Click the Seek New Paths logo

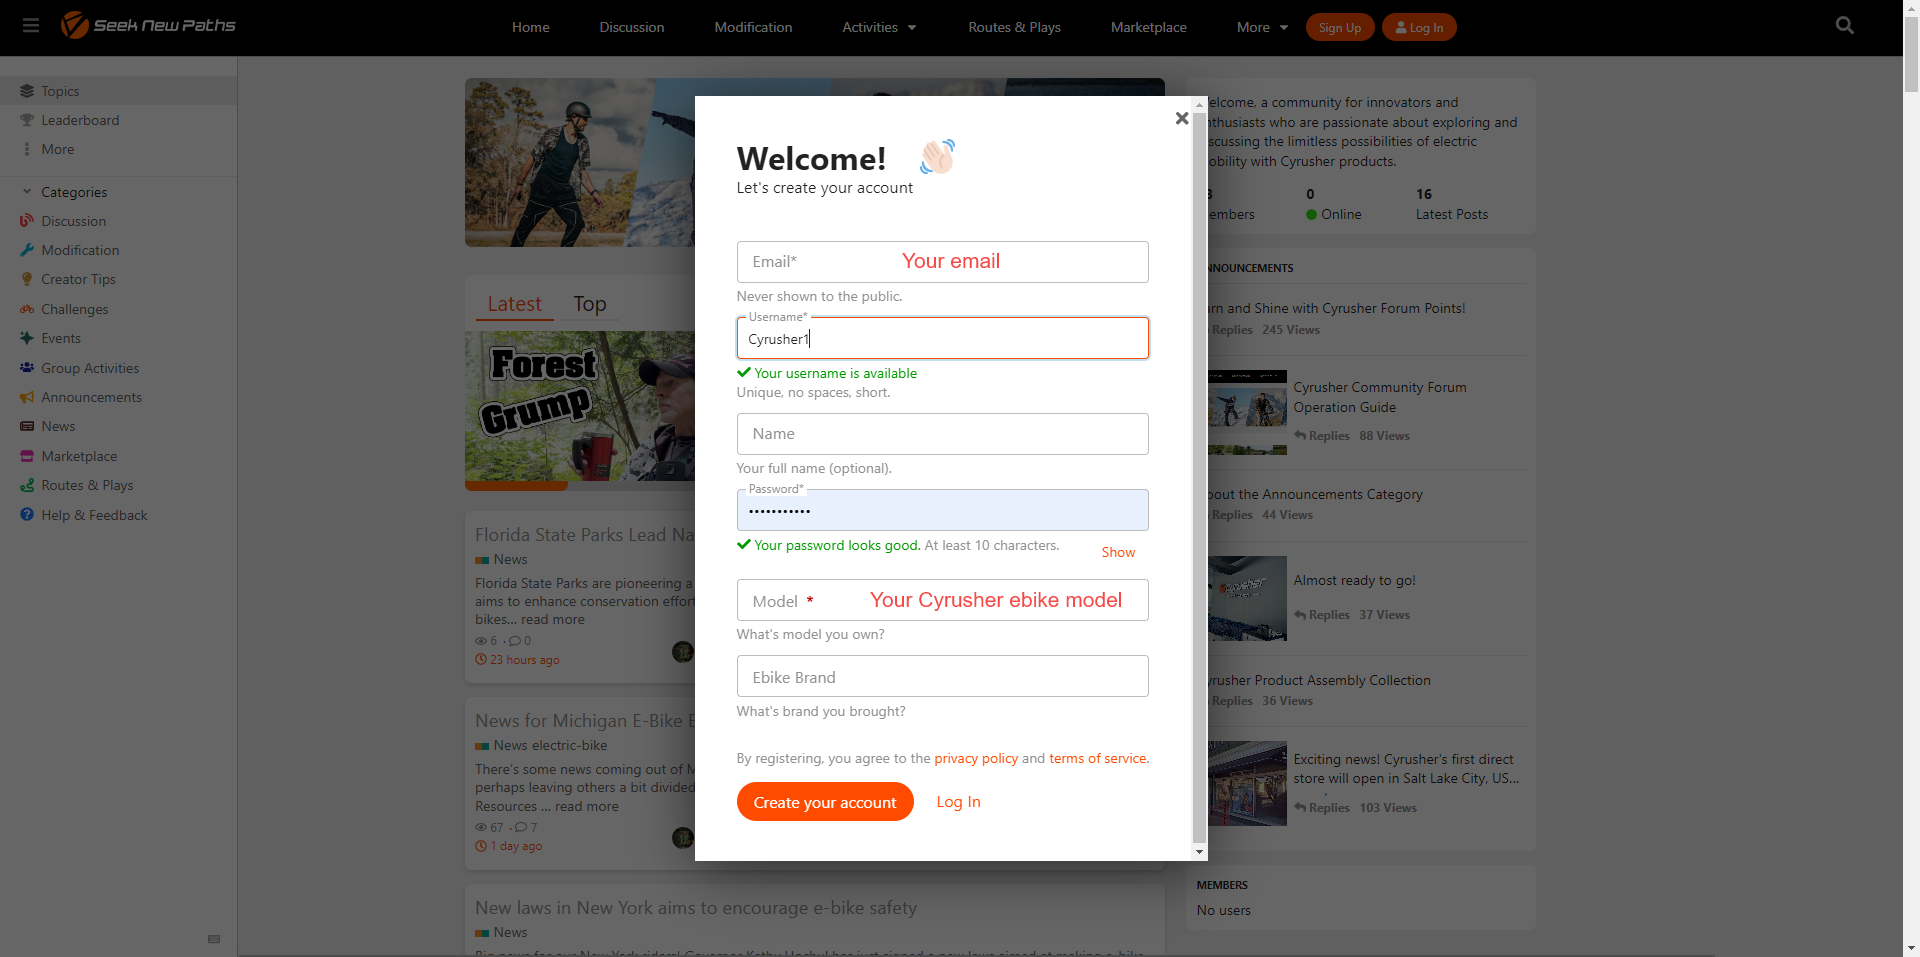point(148,25)
